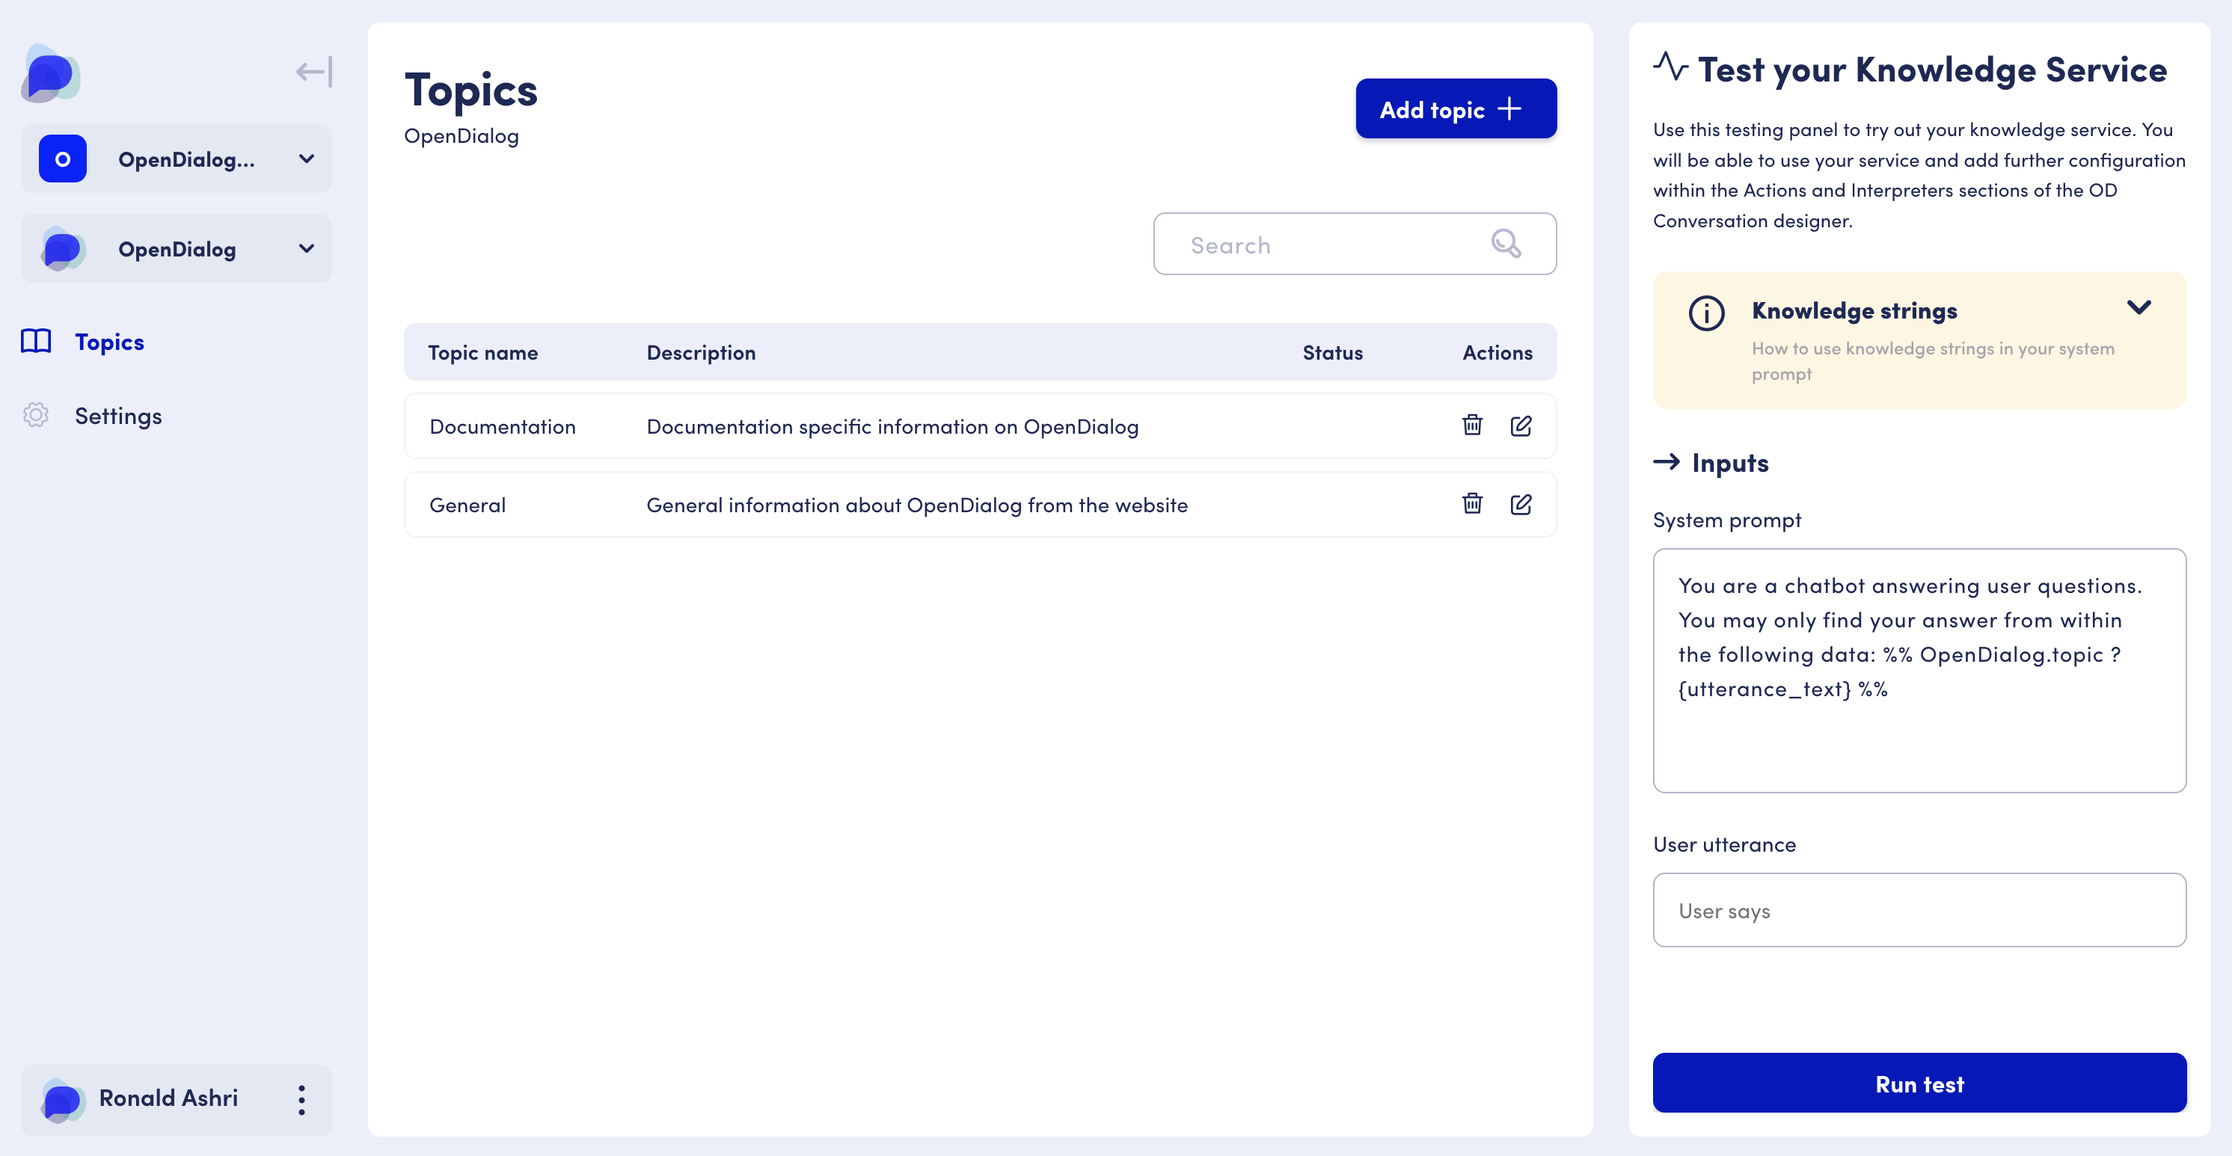Open the OpenDialog knowledge service dropdown
Screen dimensions: 2232x1156
coord(176,249)
